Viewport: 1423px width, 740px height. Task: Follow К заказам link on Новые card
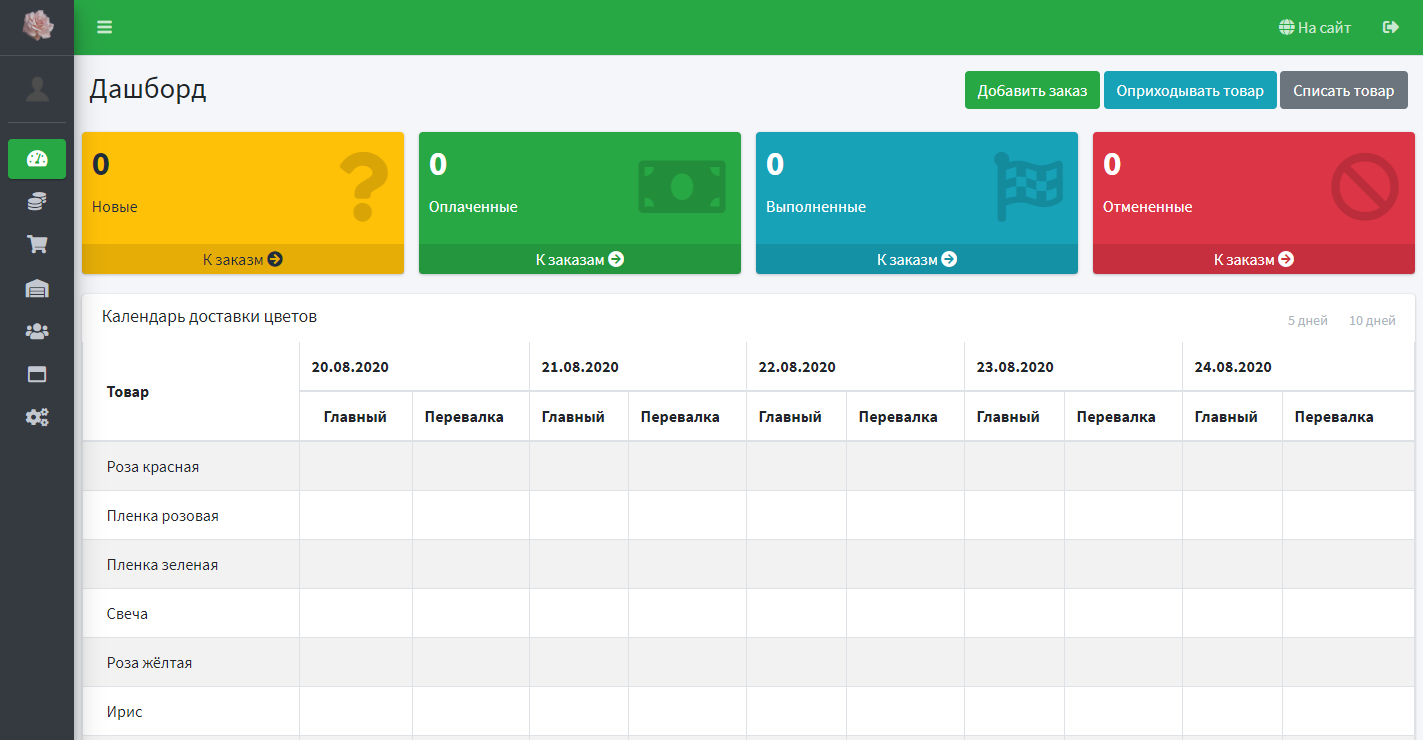[243, 259]
